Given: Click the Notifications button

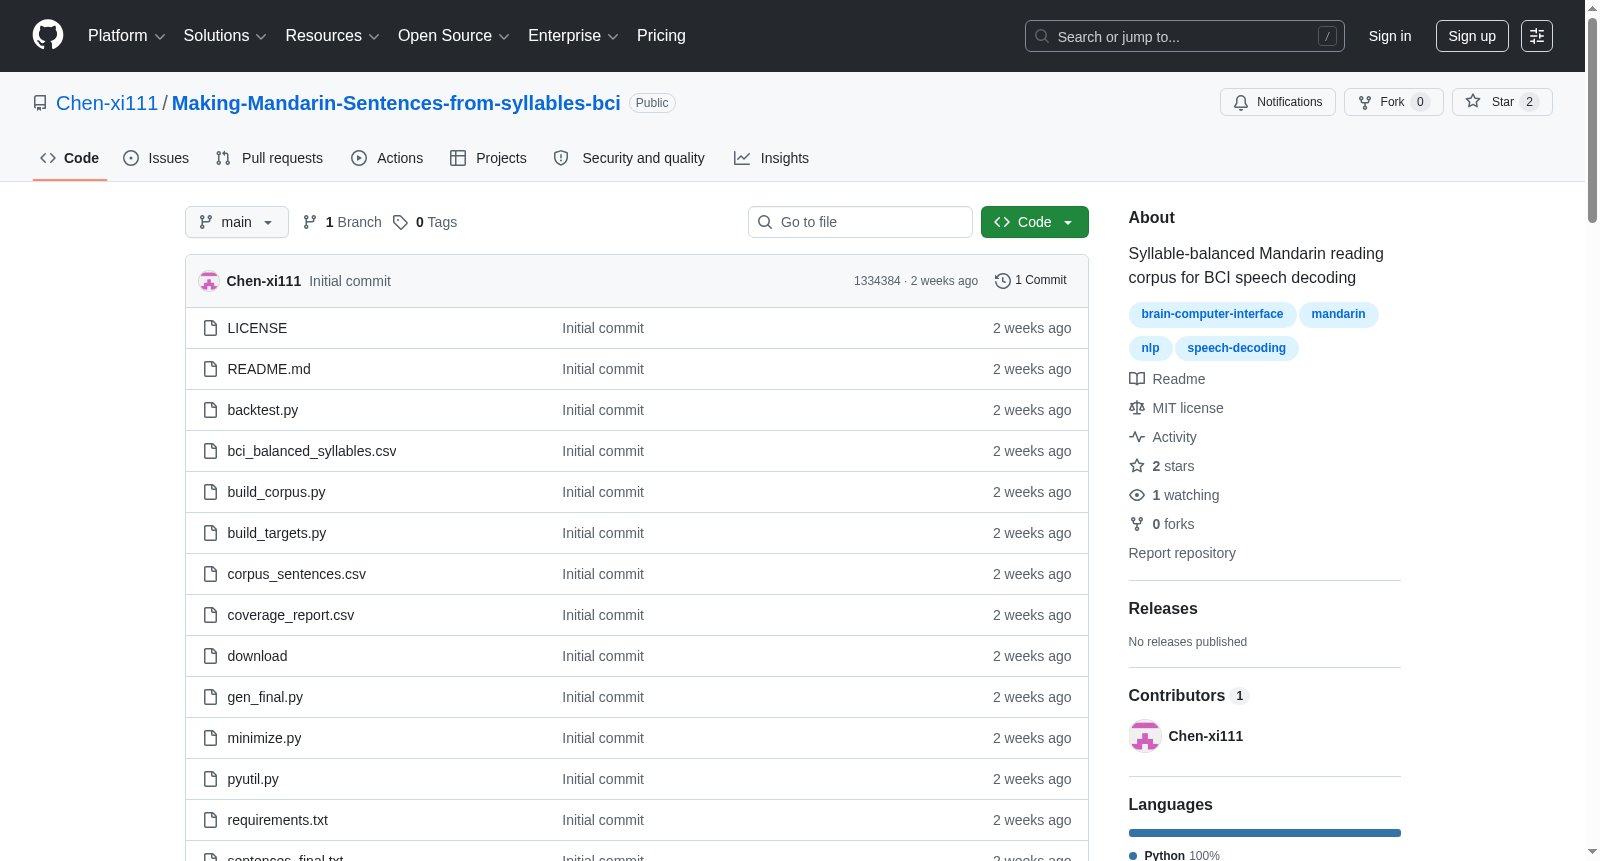Looking at the screenshot, I should pos(1278,102).
